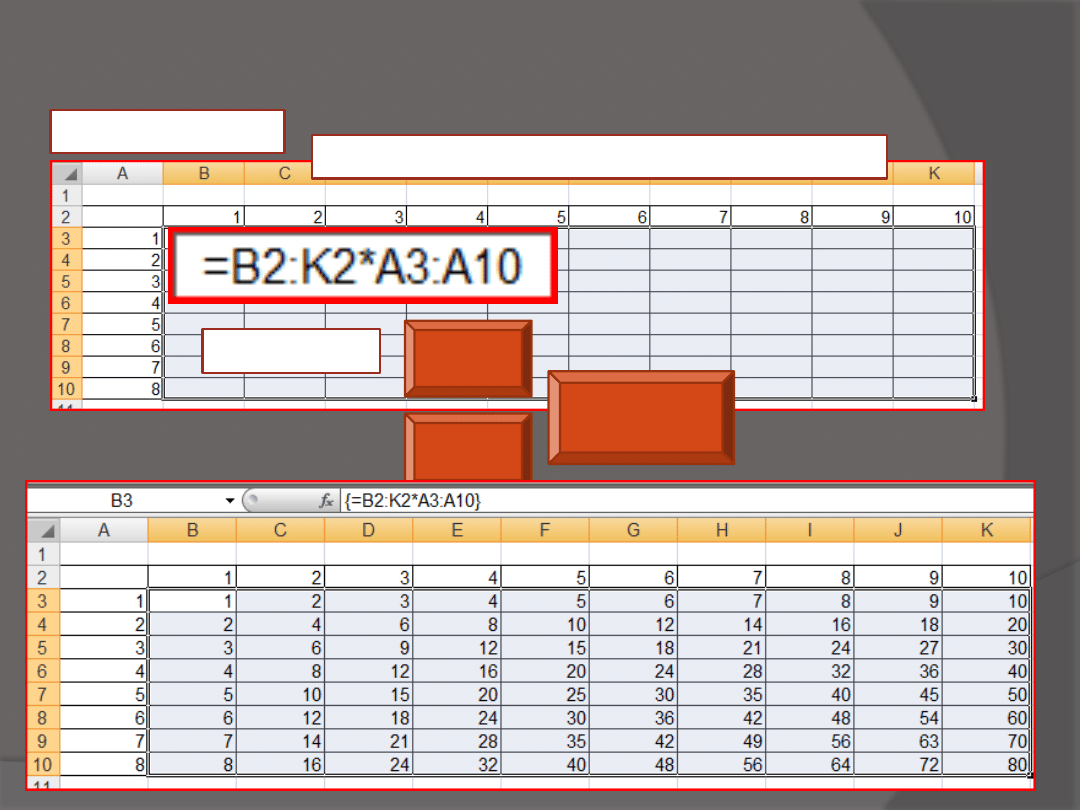The width and height of the screenshot is (1080, 810).
Task: Click the empty white box at top left
Action: click(x=167, y=131)
